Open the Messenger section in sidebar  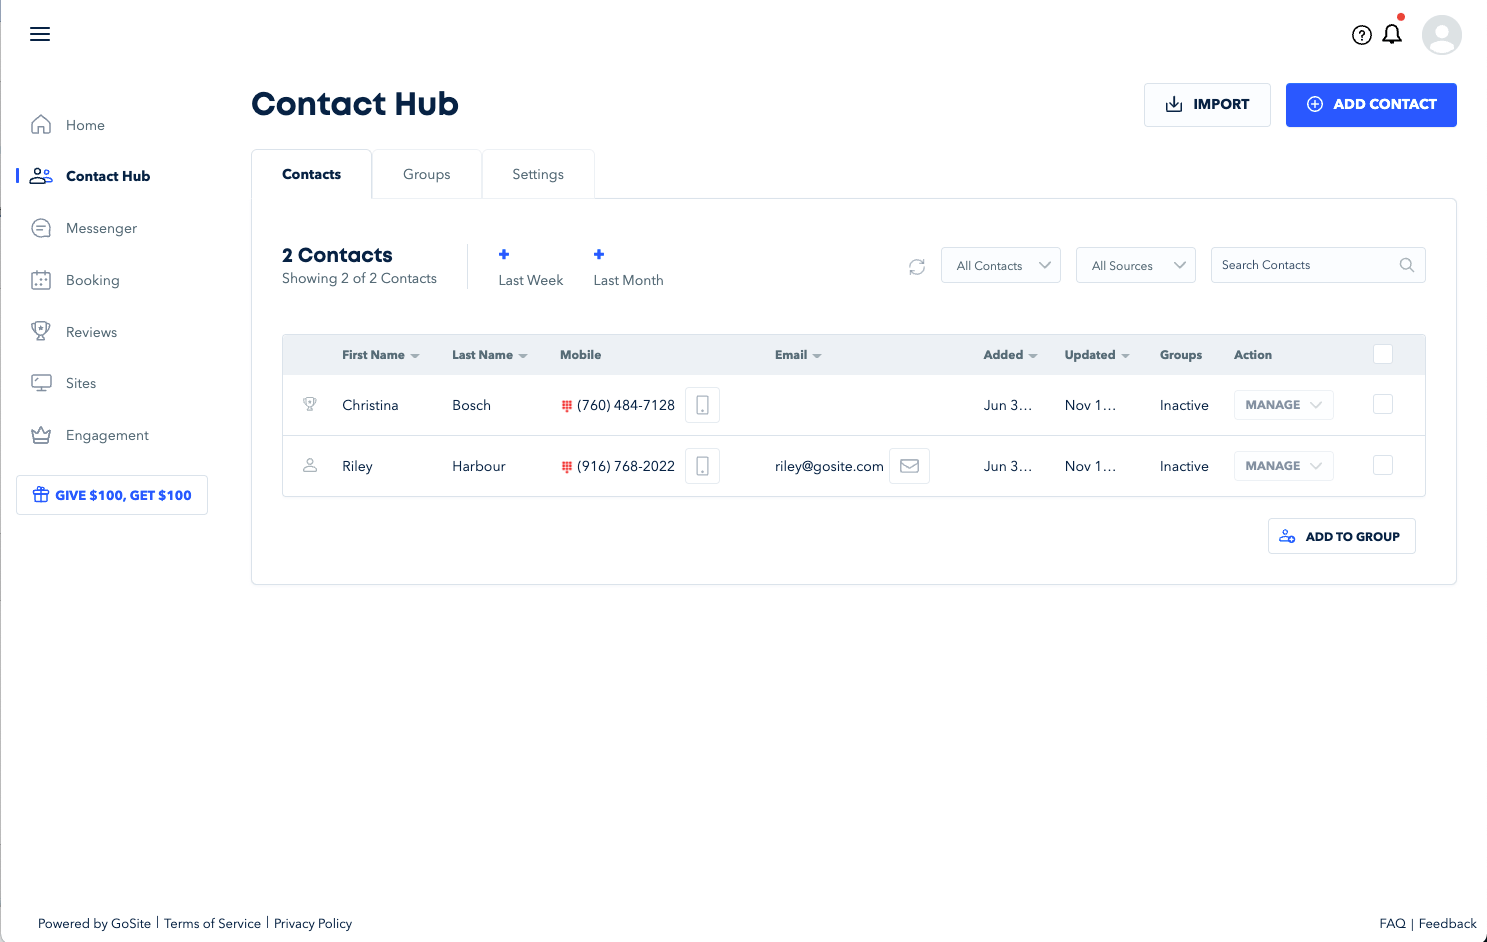(101, 228)
